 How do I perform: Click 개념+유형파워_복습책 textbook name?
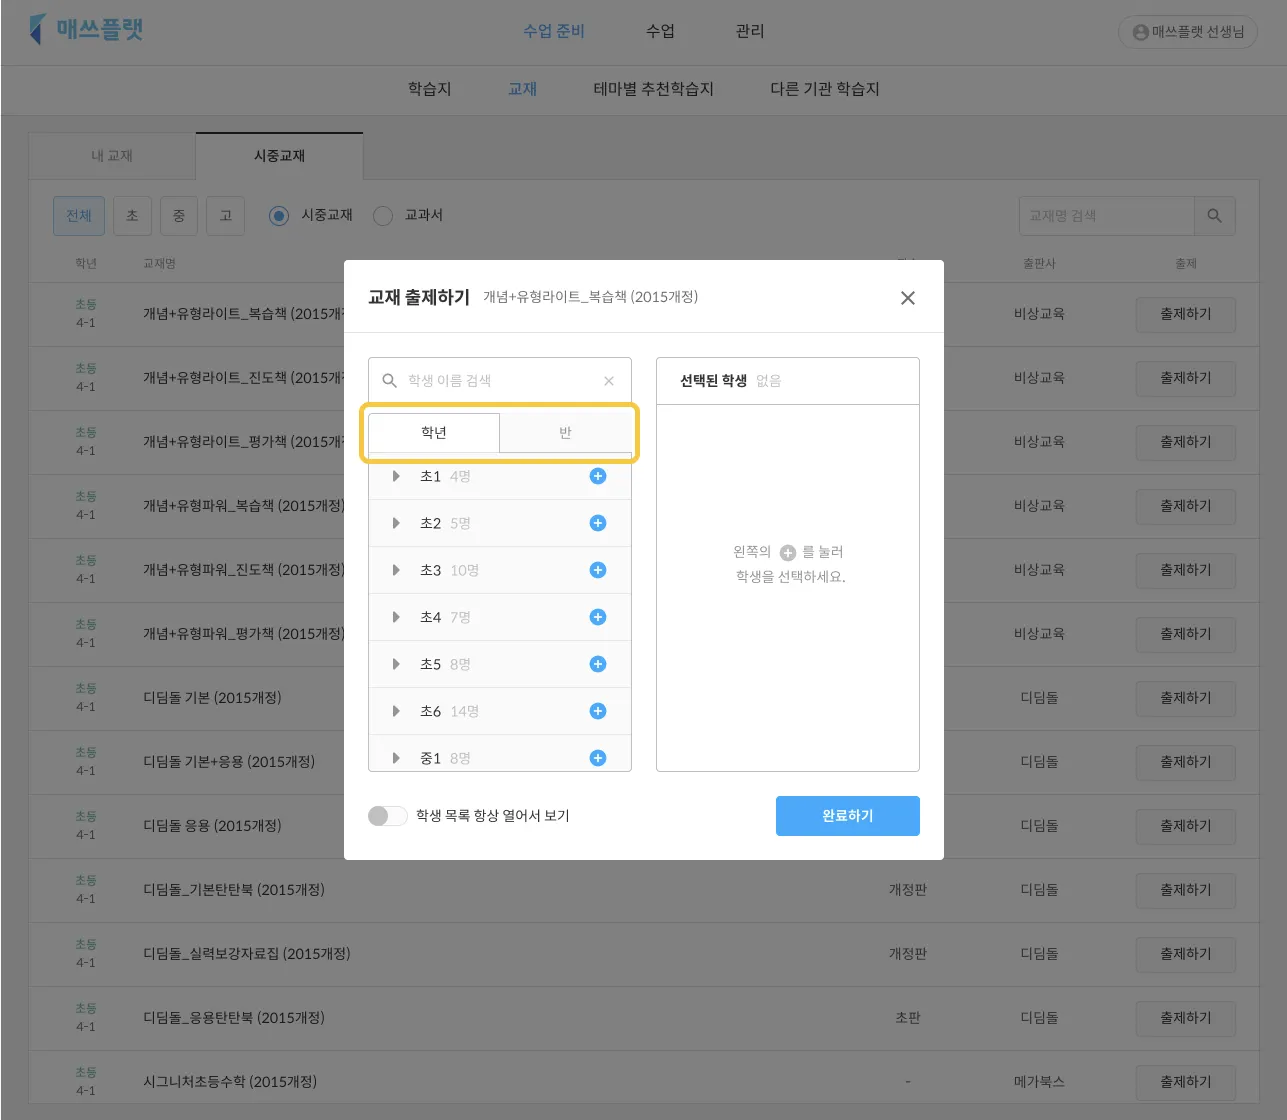[244, 506]
